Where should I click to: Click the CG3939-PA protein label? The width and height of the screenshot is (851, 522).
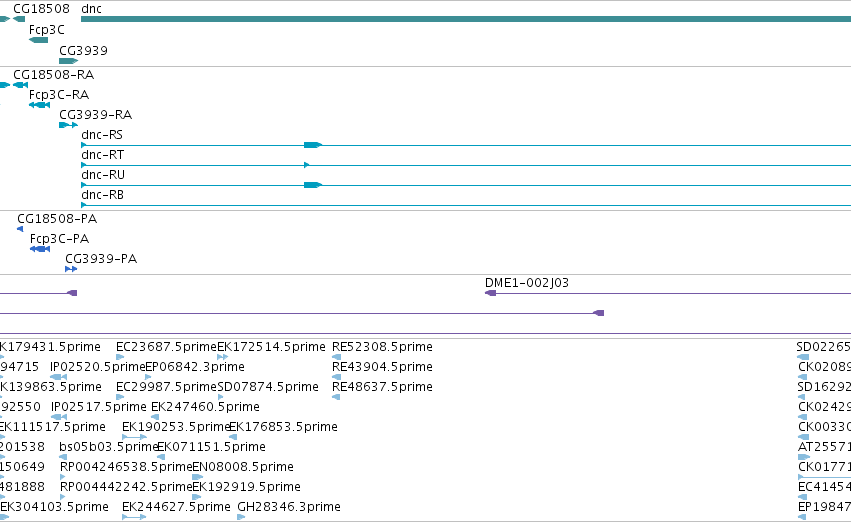coord(101,259)
